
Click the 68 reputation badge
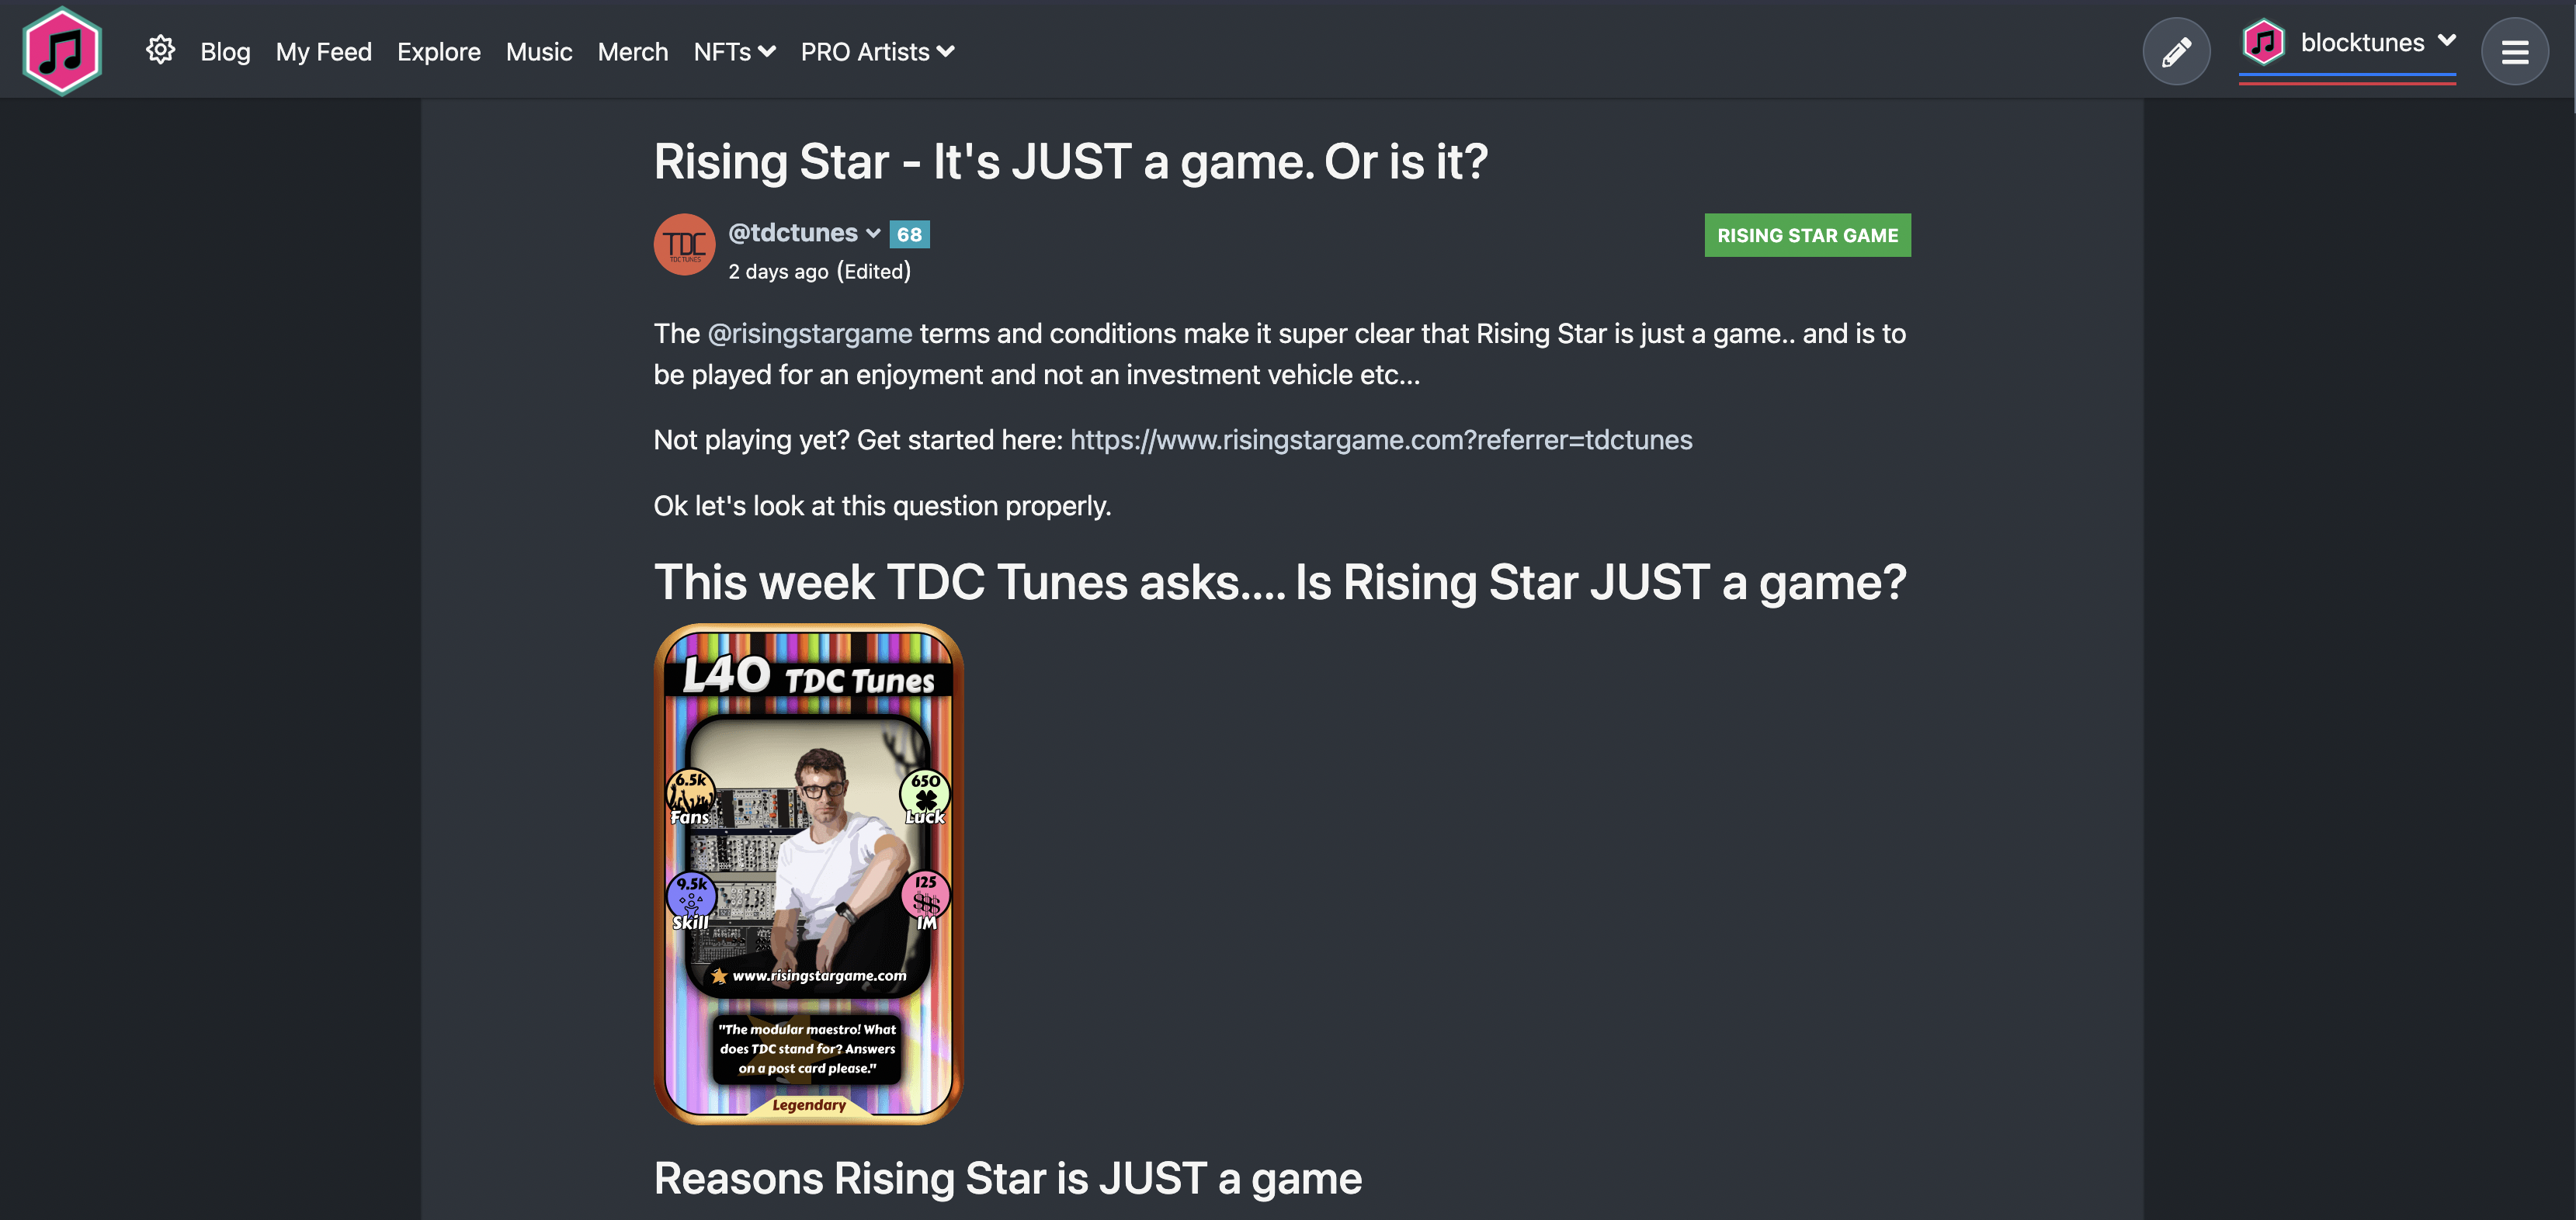(909, 234)
